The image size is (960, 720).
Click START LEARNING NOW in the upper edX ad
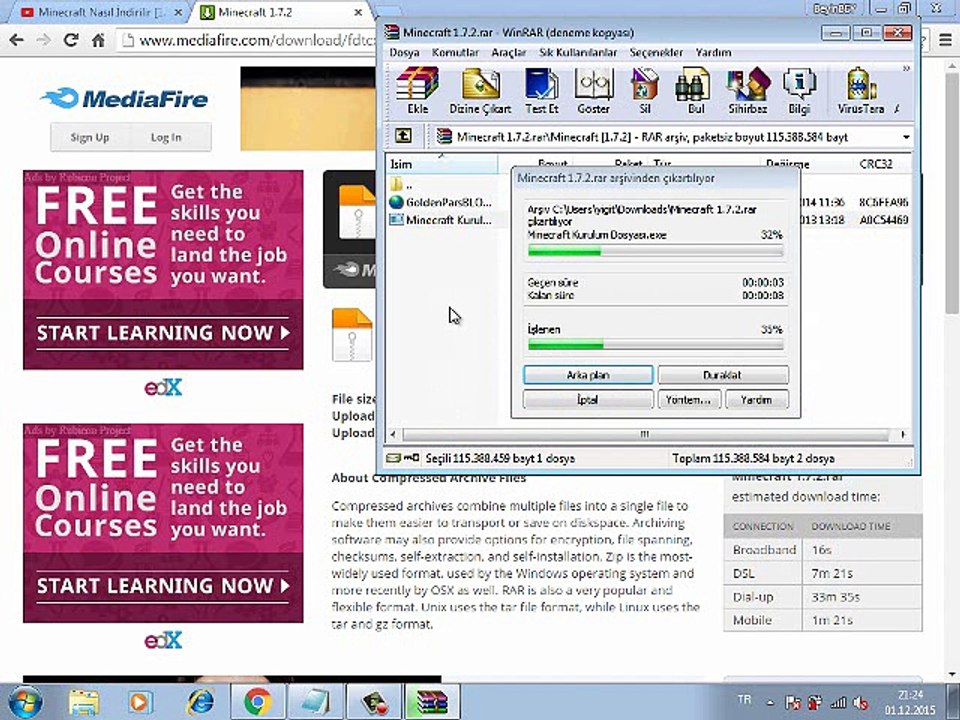(x=163, y=333)
